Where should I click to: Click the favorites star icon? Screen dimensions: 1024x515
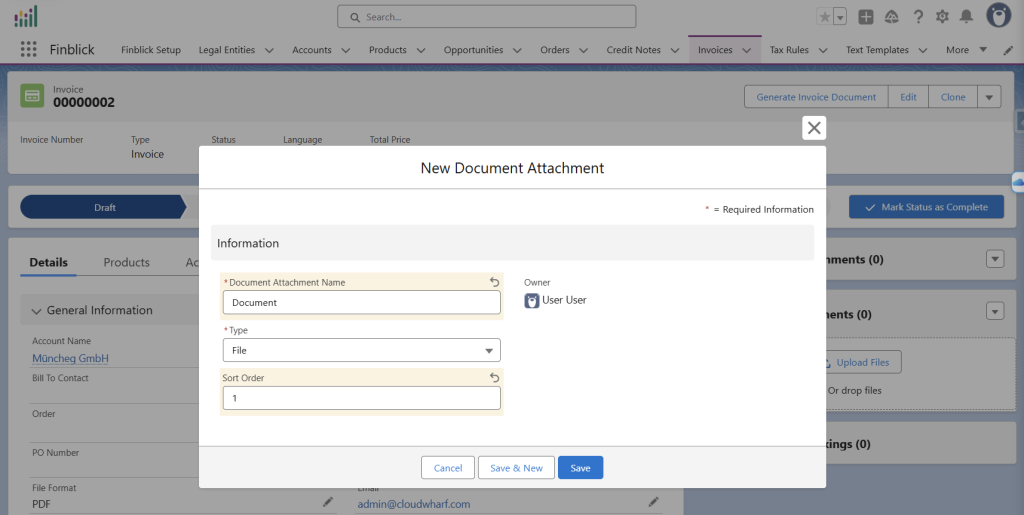coord(824,17)
